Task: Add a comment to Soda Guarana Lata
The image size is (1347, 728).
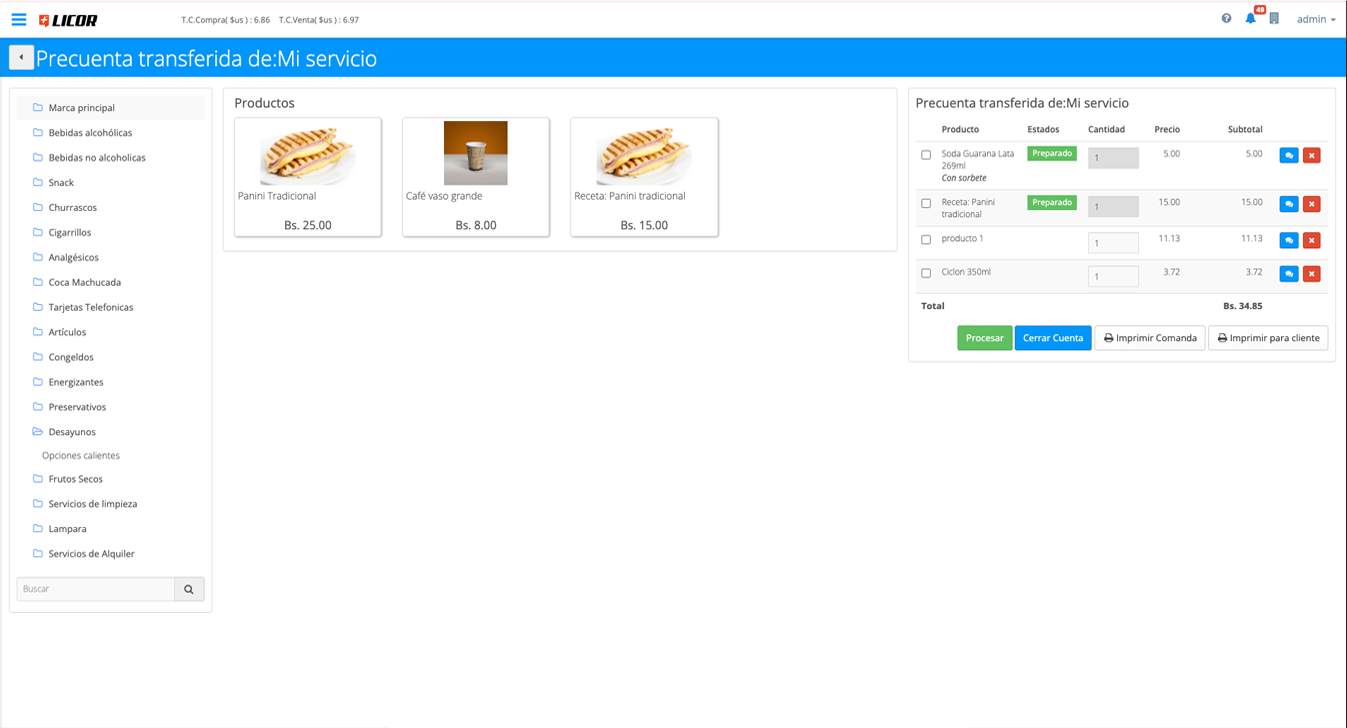Action: [x=1289, y=156]
